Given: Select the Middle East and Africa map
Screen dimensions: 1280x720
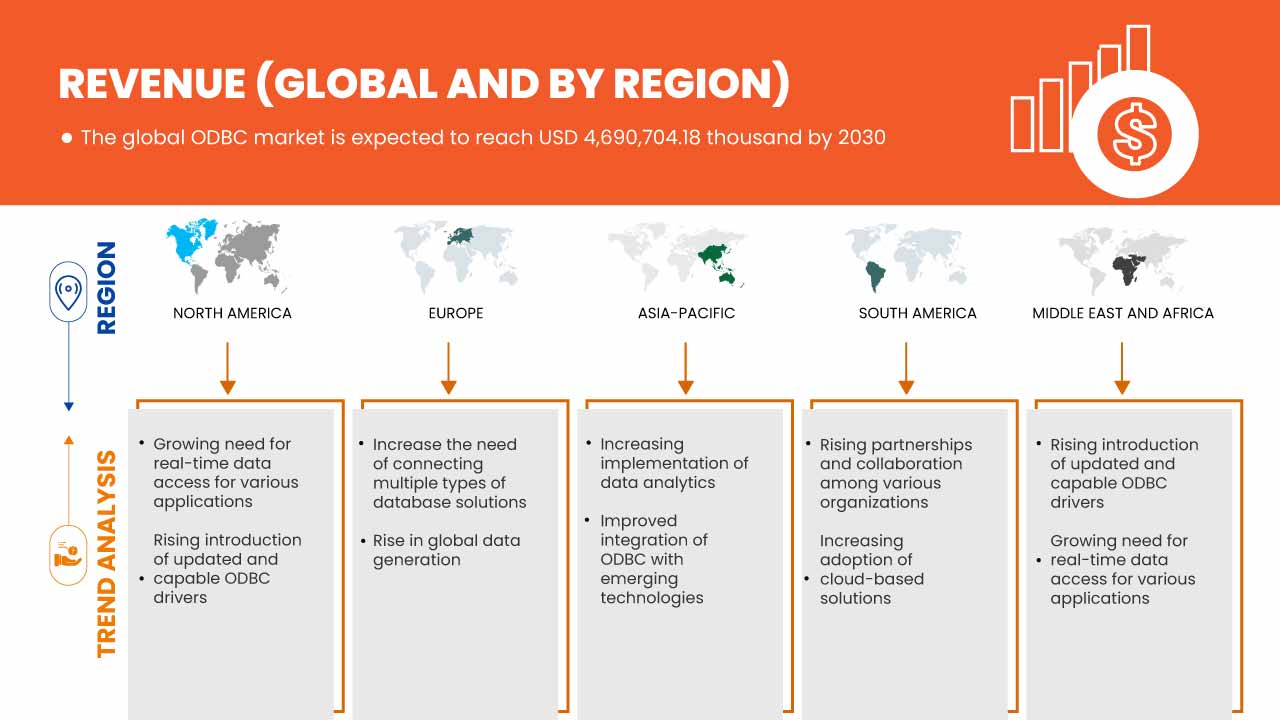Looking at the screenshot, I should coord(1122,257).
